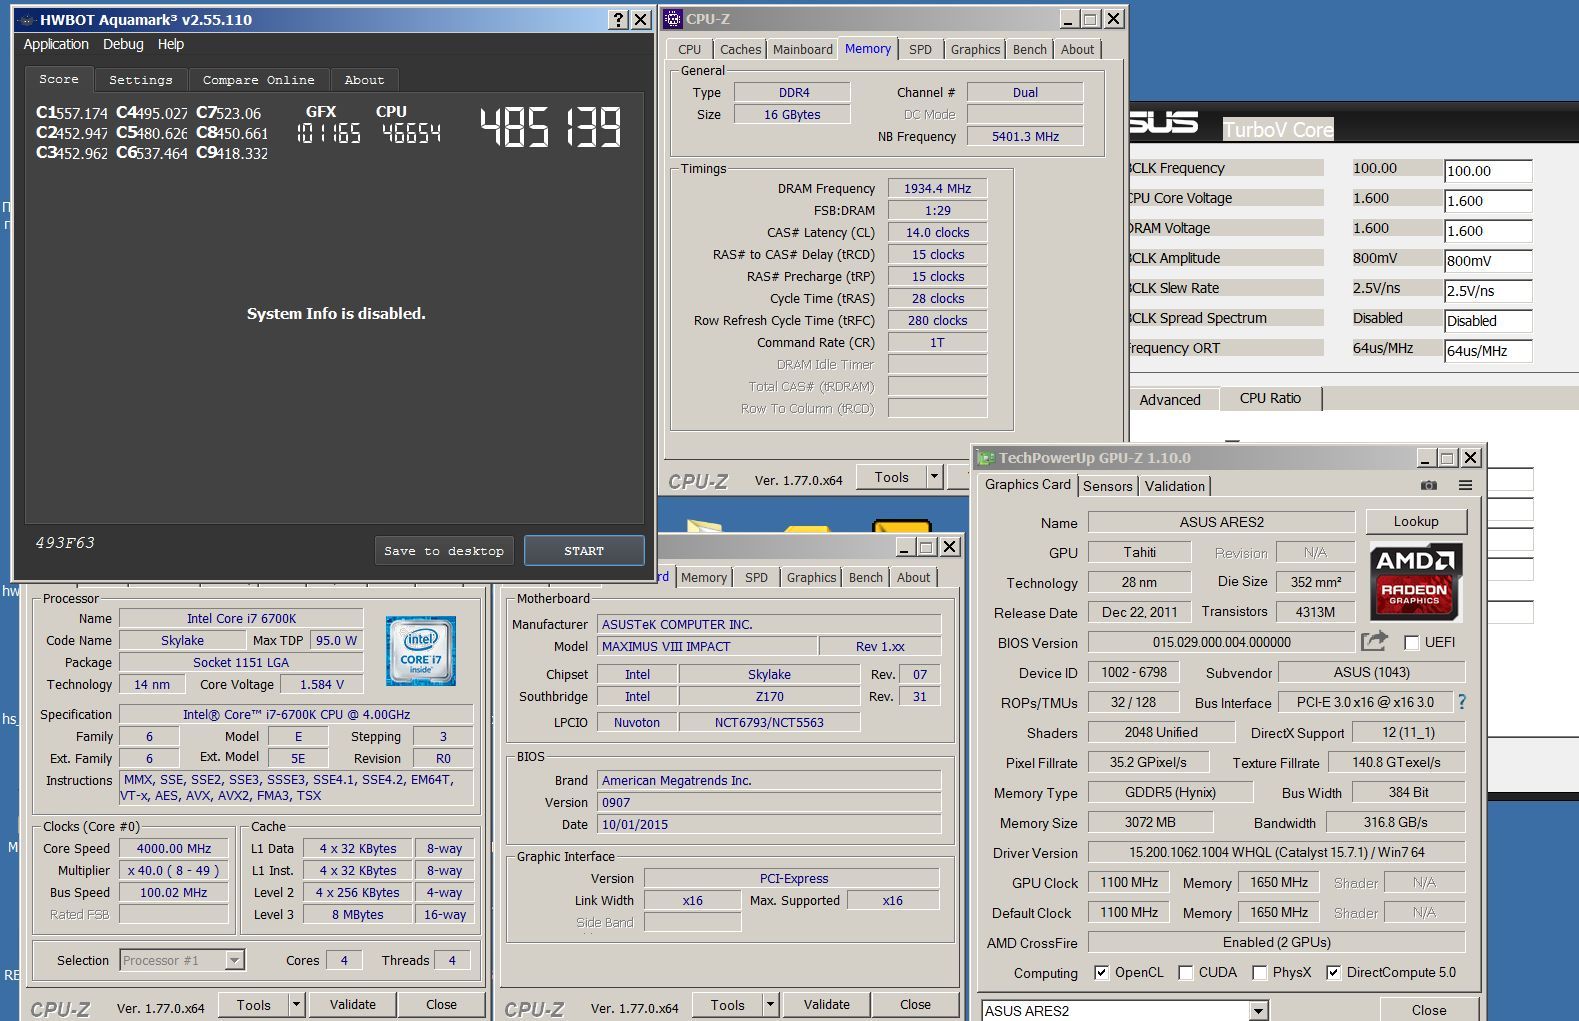The height and width of the screenshot is (1021, 1579).
Task: Click the Close button in GPU-Z
Action: (x=1428, y=1010)
